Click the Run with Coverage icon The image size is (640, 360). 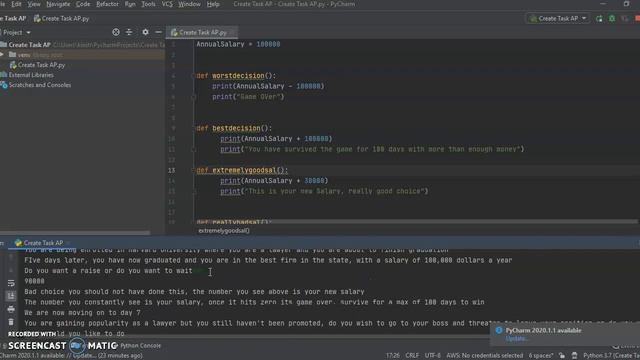625,18
